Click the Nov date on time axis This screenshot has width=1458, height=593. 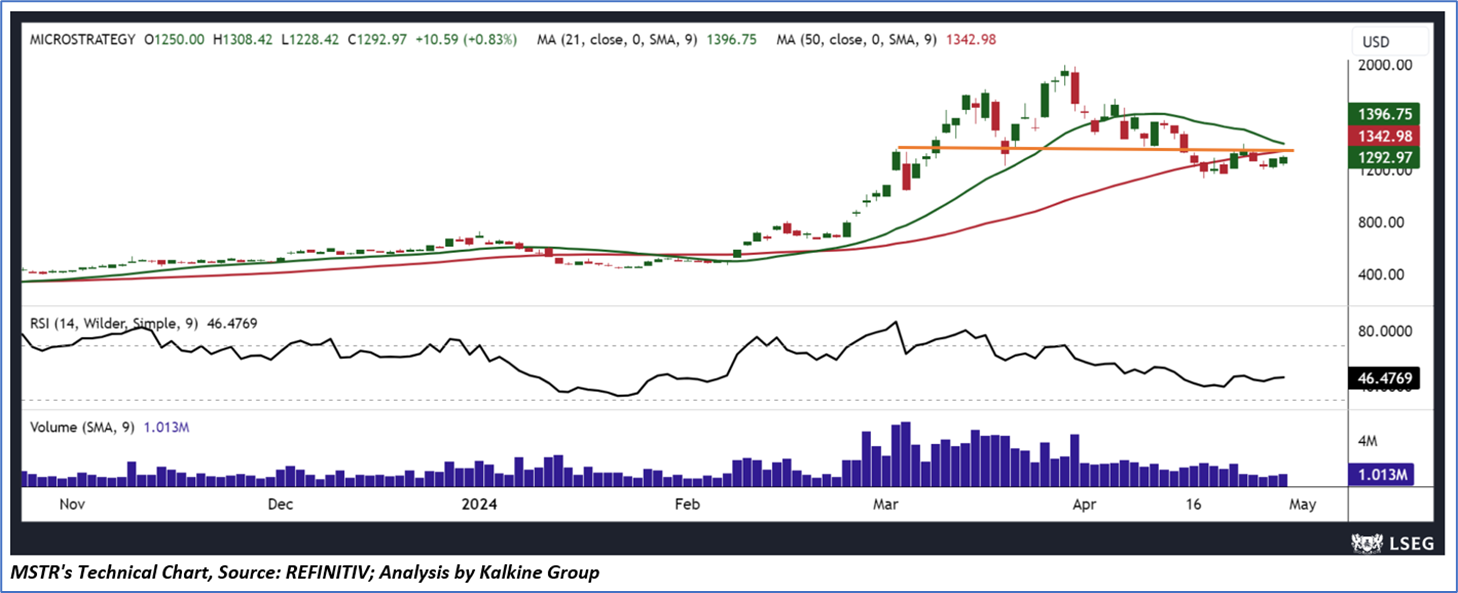tap(70, 505)
